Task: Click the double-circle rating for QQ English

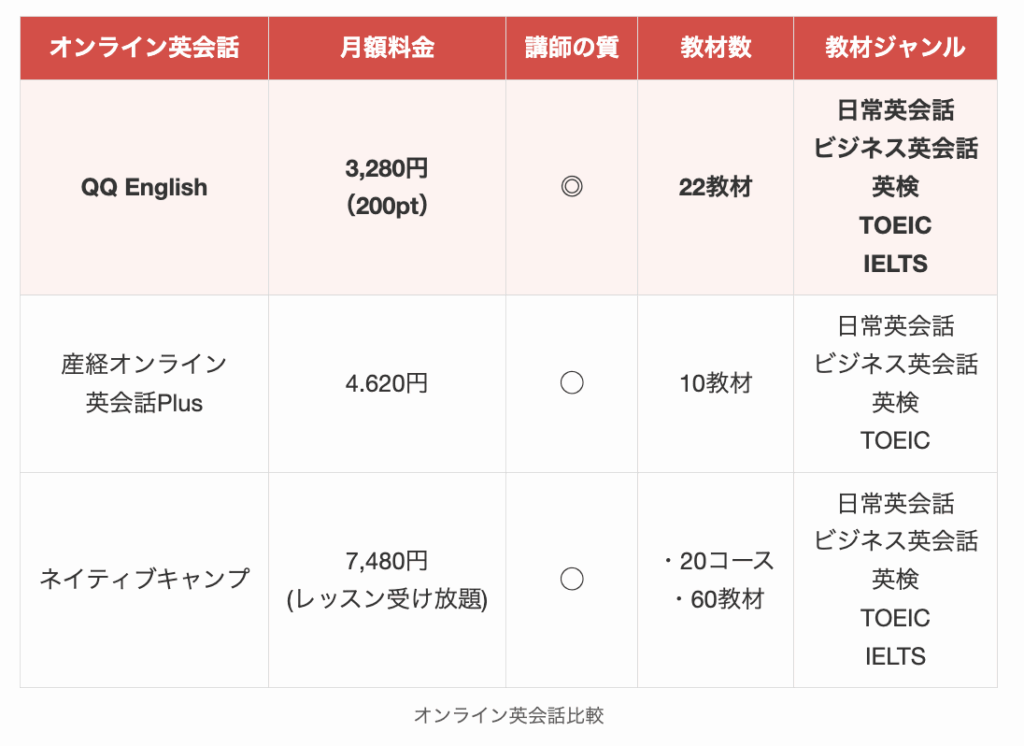Action: [x=571, y=187]
